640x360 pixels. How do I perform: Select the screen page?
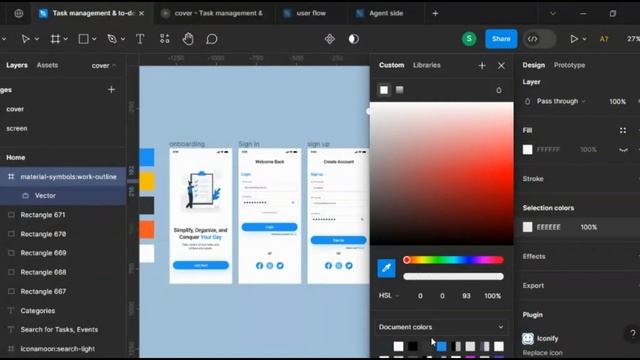(17, 128)
